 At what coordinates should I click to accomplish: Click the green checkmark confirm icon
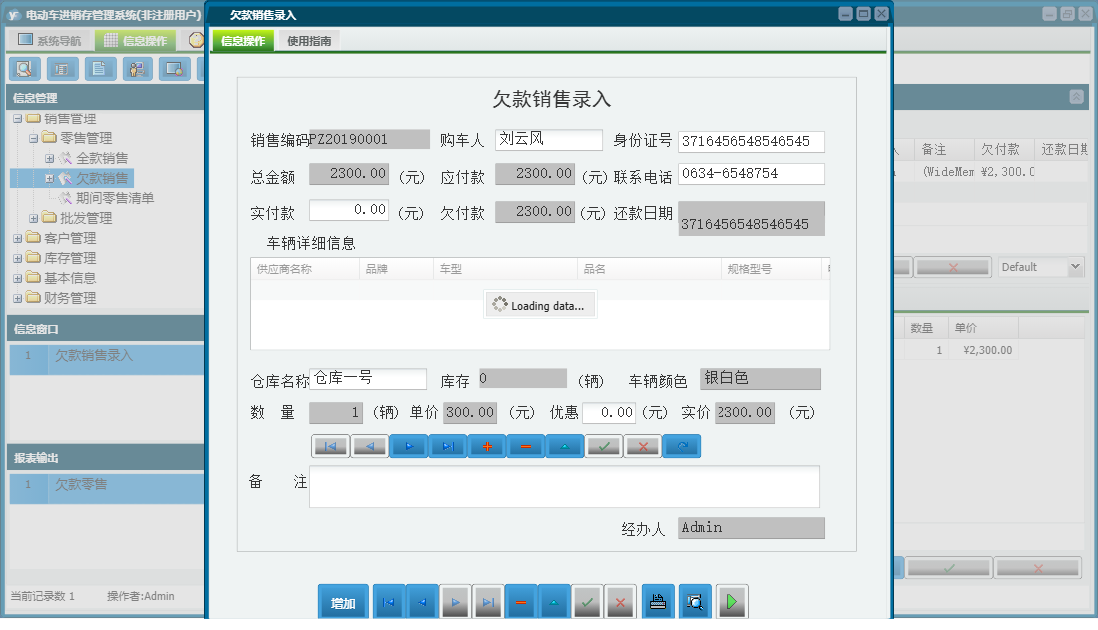point(602,446)
